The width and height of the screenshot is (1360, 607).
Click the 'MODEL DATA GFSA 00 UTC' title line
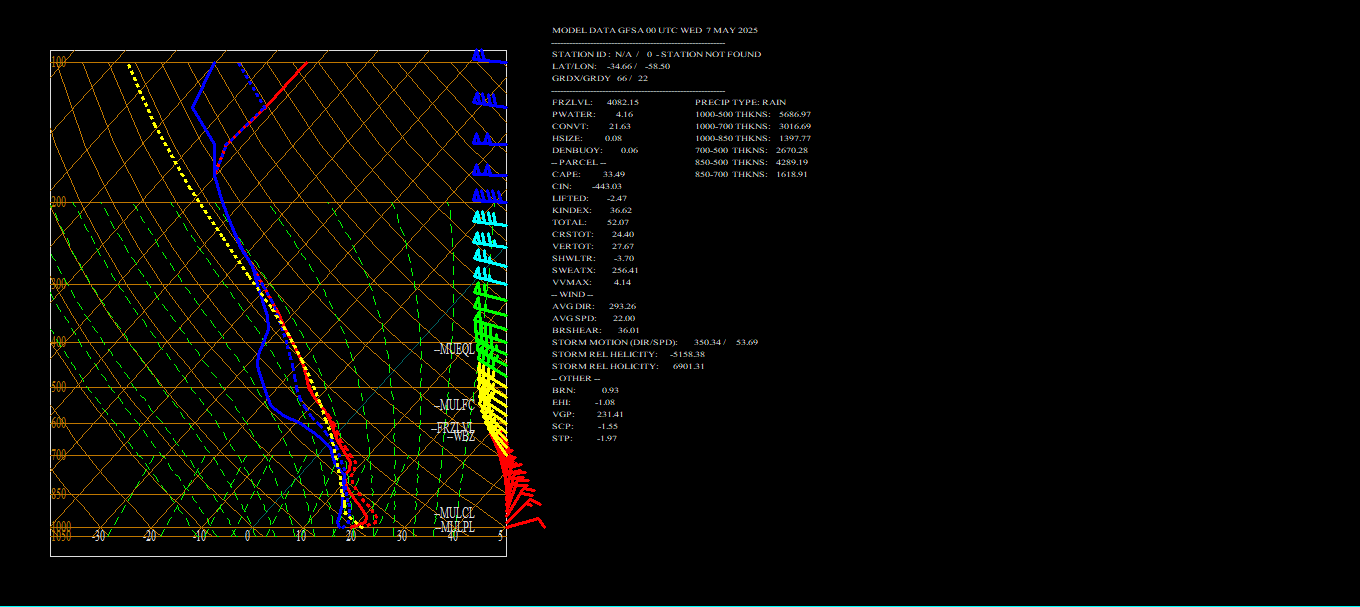(655, 30)
